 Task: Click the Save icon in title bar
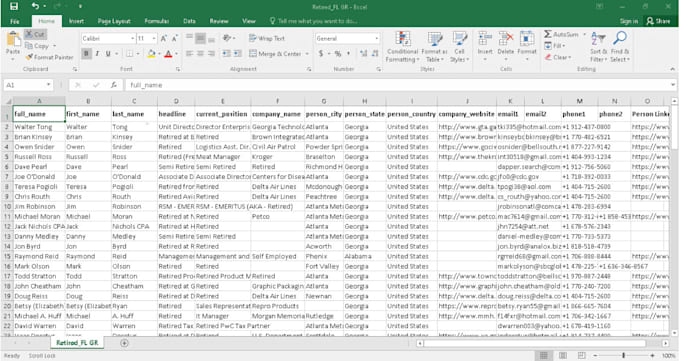14,7
